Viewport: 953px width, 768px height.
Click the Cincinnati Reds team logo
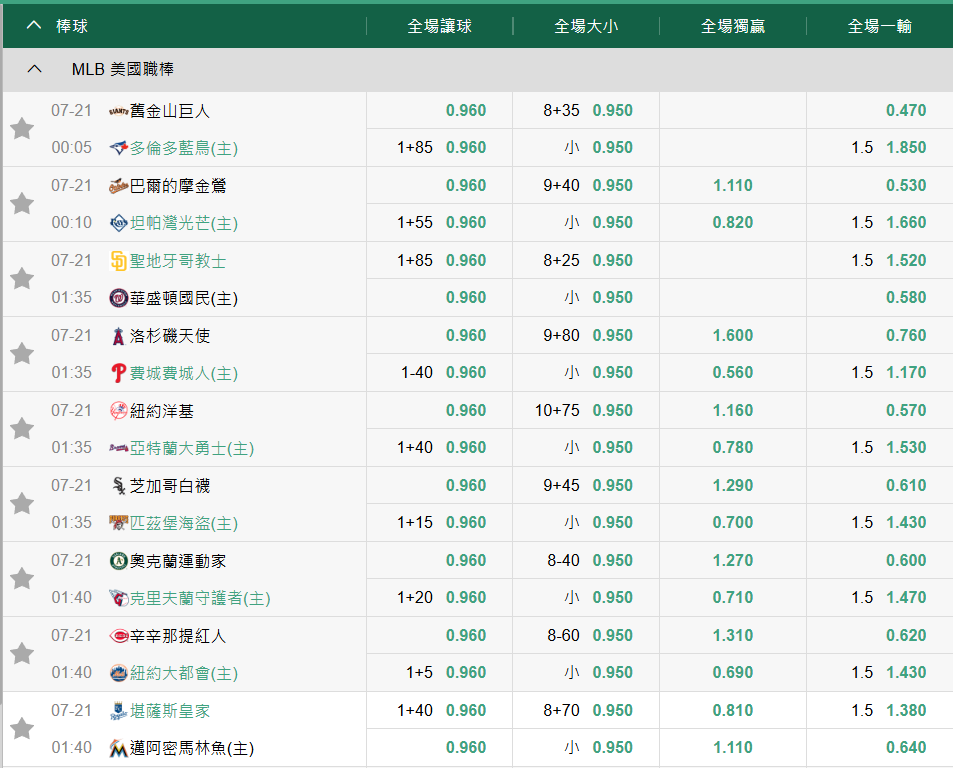point(119,636)
